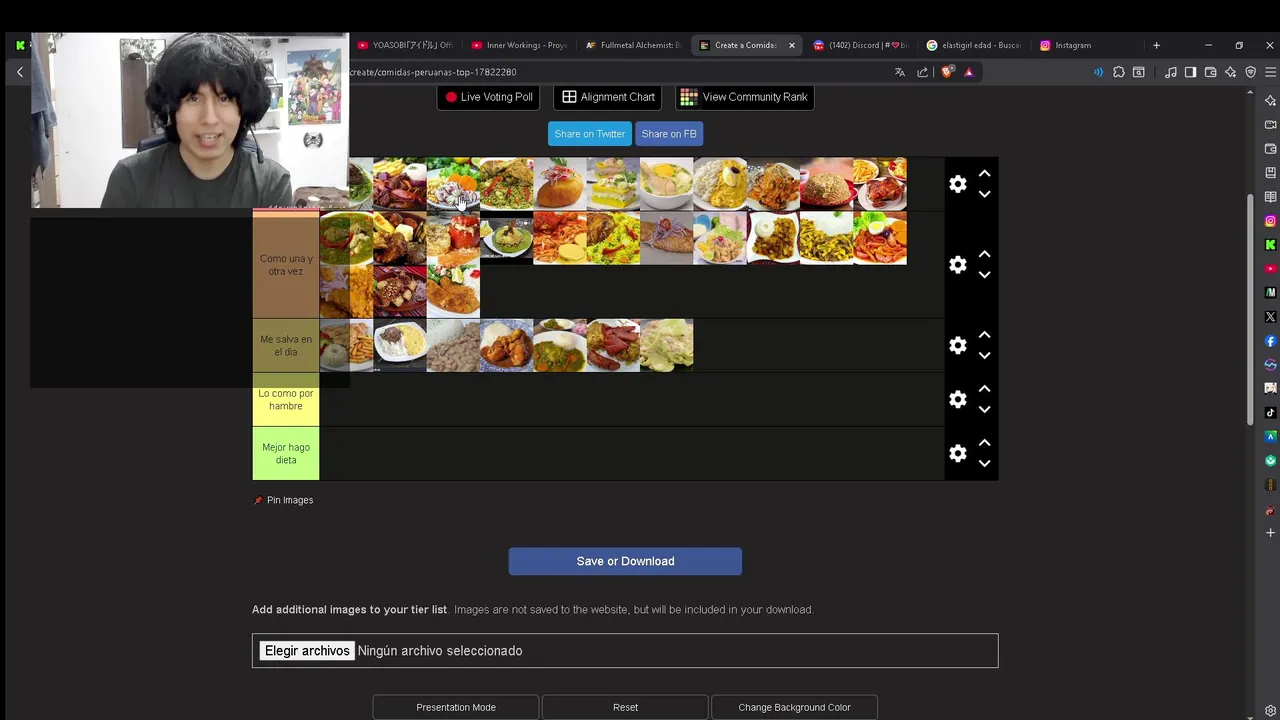This screenshot has height=720, width=1280.
Task: Move 'Lo como por hambre' row down
Action: [984, 410]
